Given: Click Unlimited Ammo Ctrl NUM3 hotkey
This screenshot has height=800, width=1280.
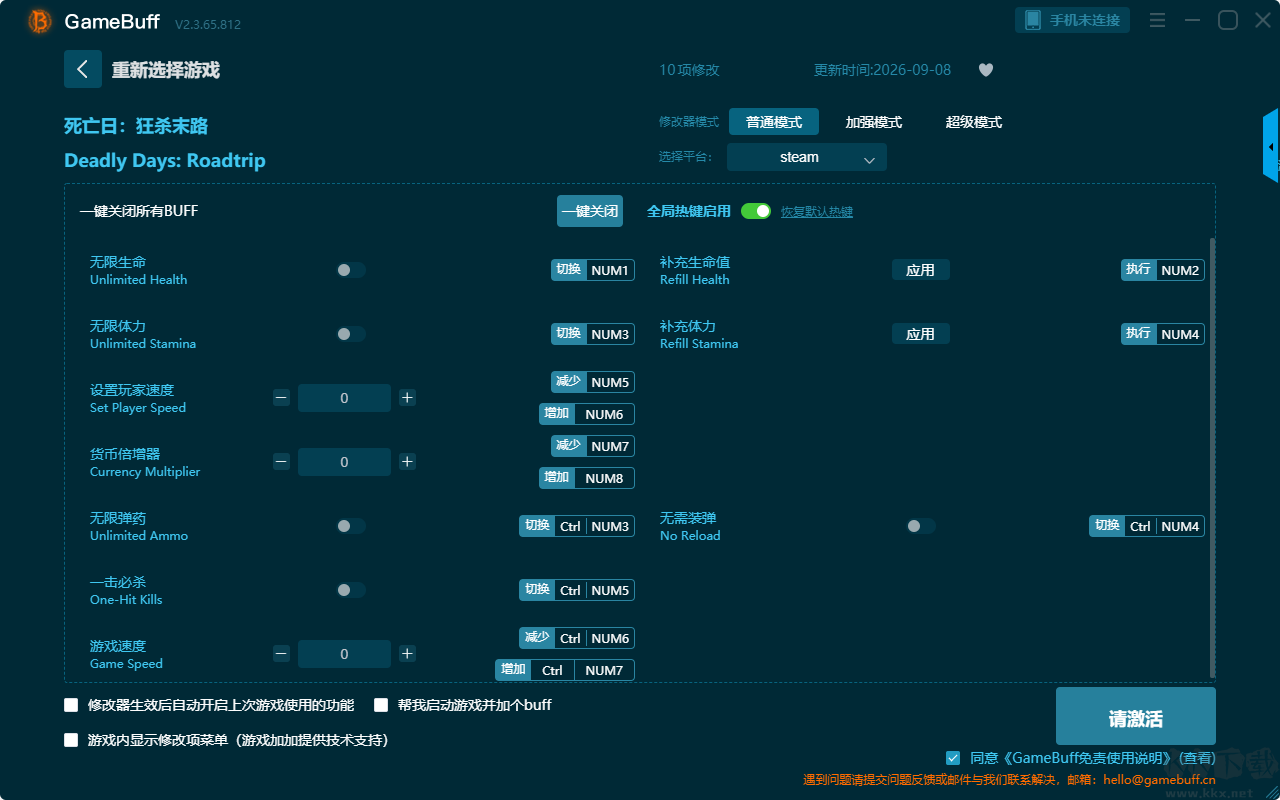Looking at the screenshot, I should point(577,526).
